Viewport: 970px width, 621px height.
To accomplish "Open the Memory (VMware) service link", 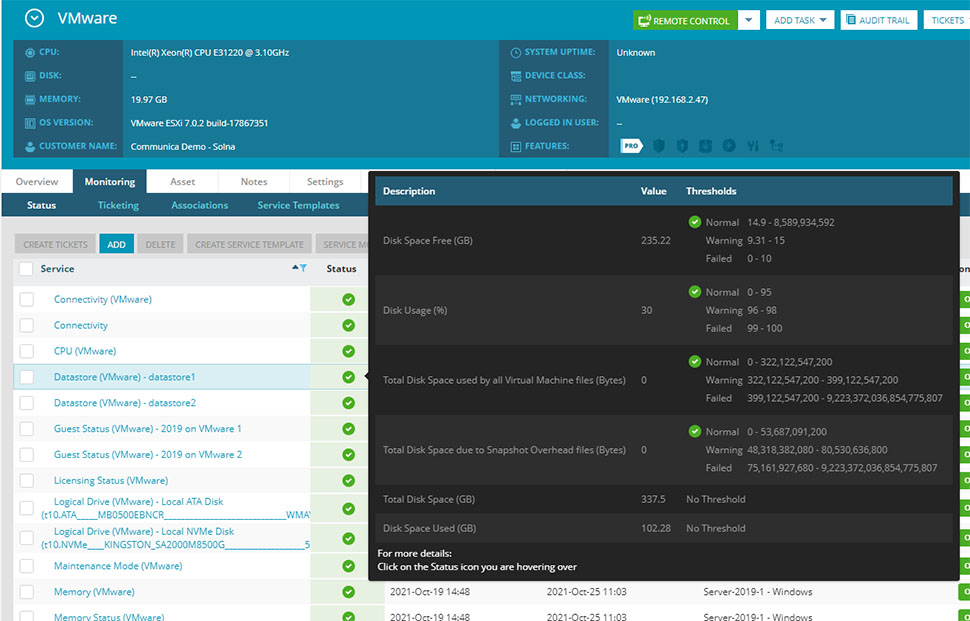I will [94, 592].
